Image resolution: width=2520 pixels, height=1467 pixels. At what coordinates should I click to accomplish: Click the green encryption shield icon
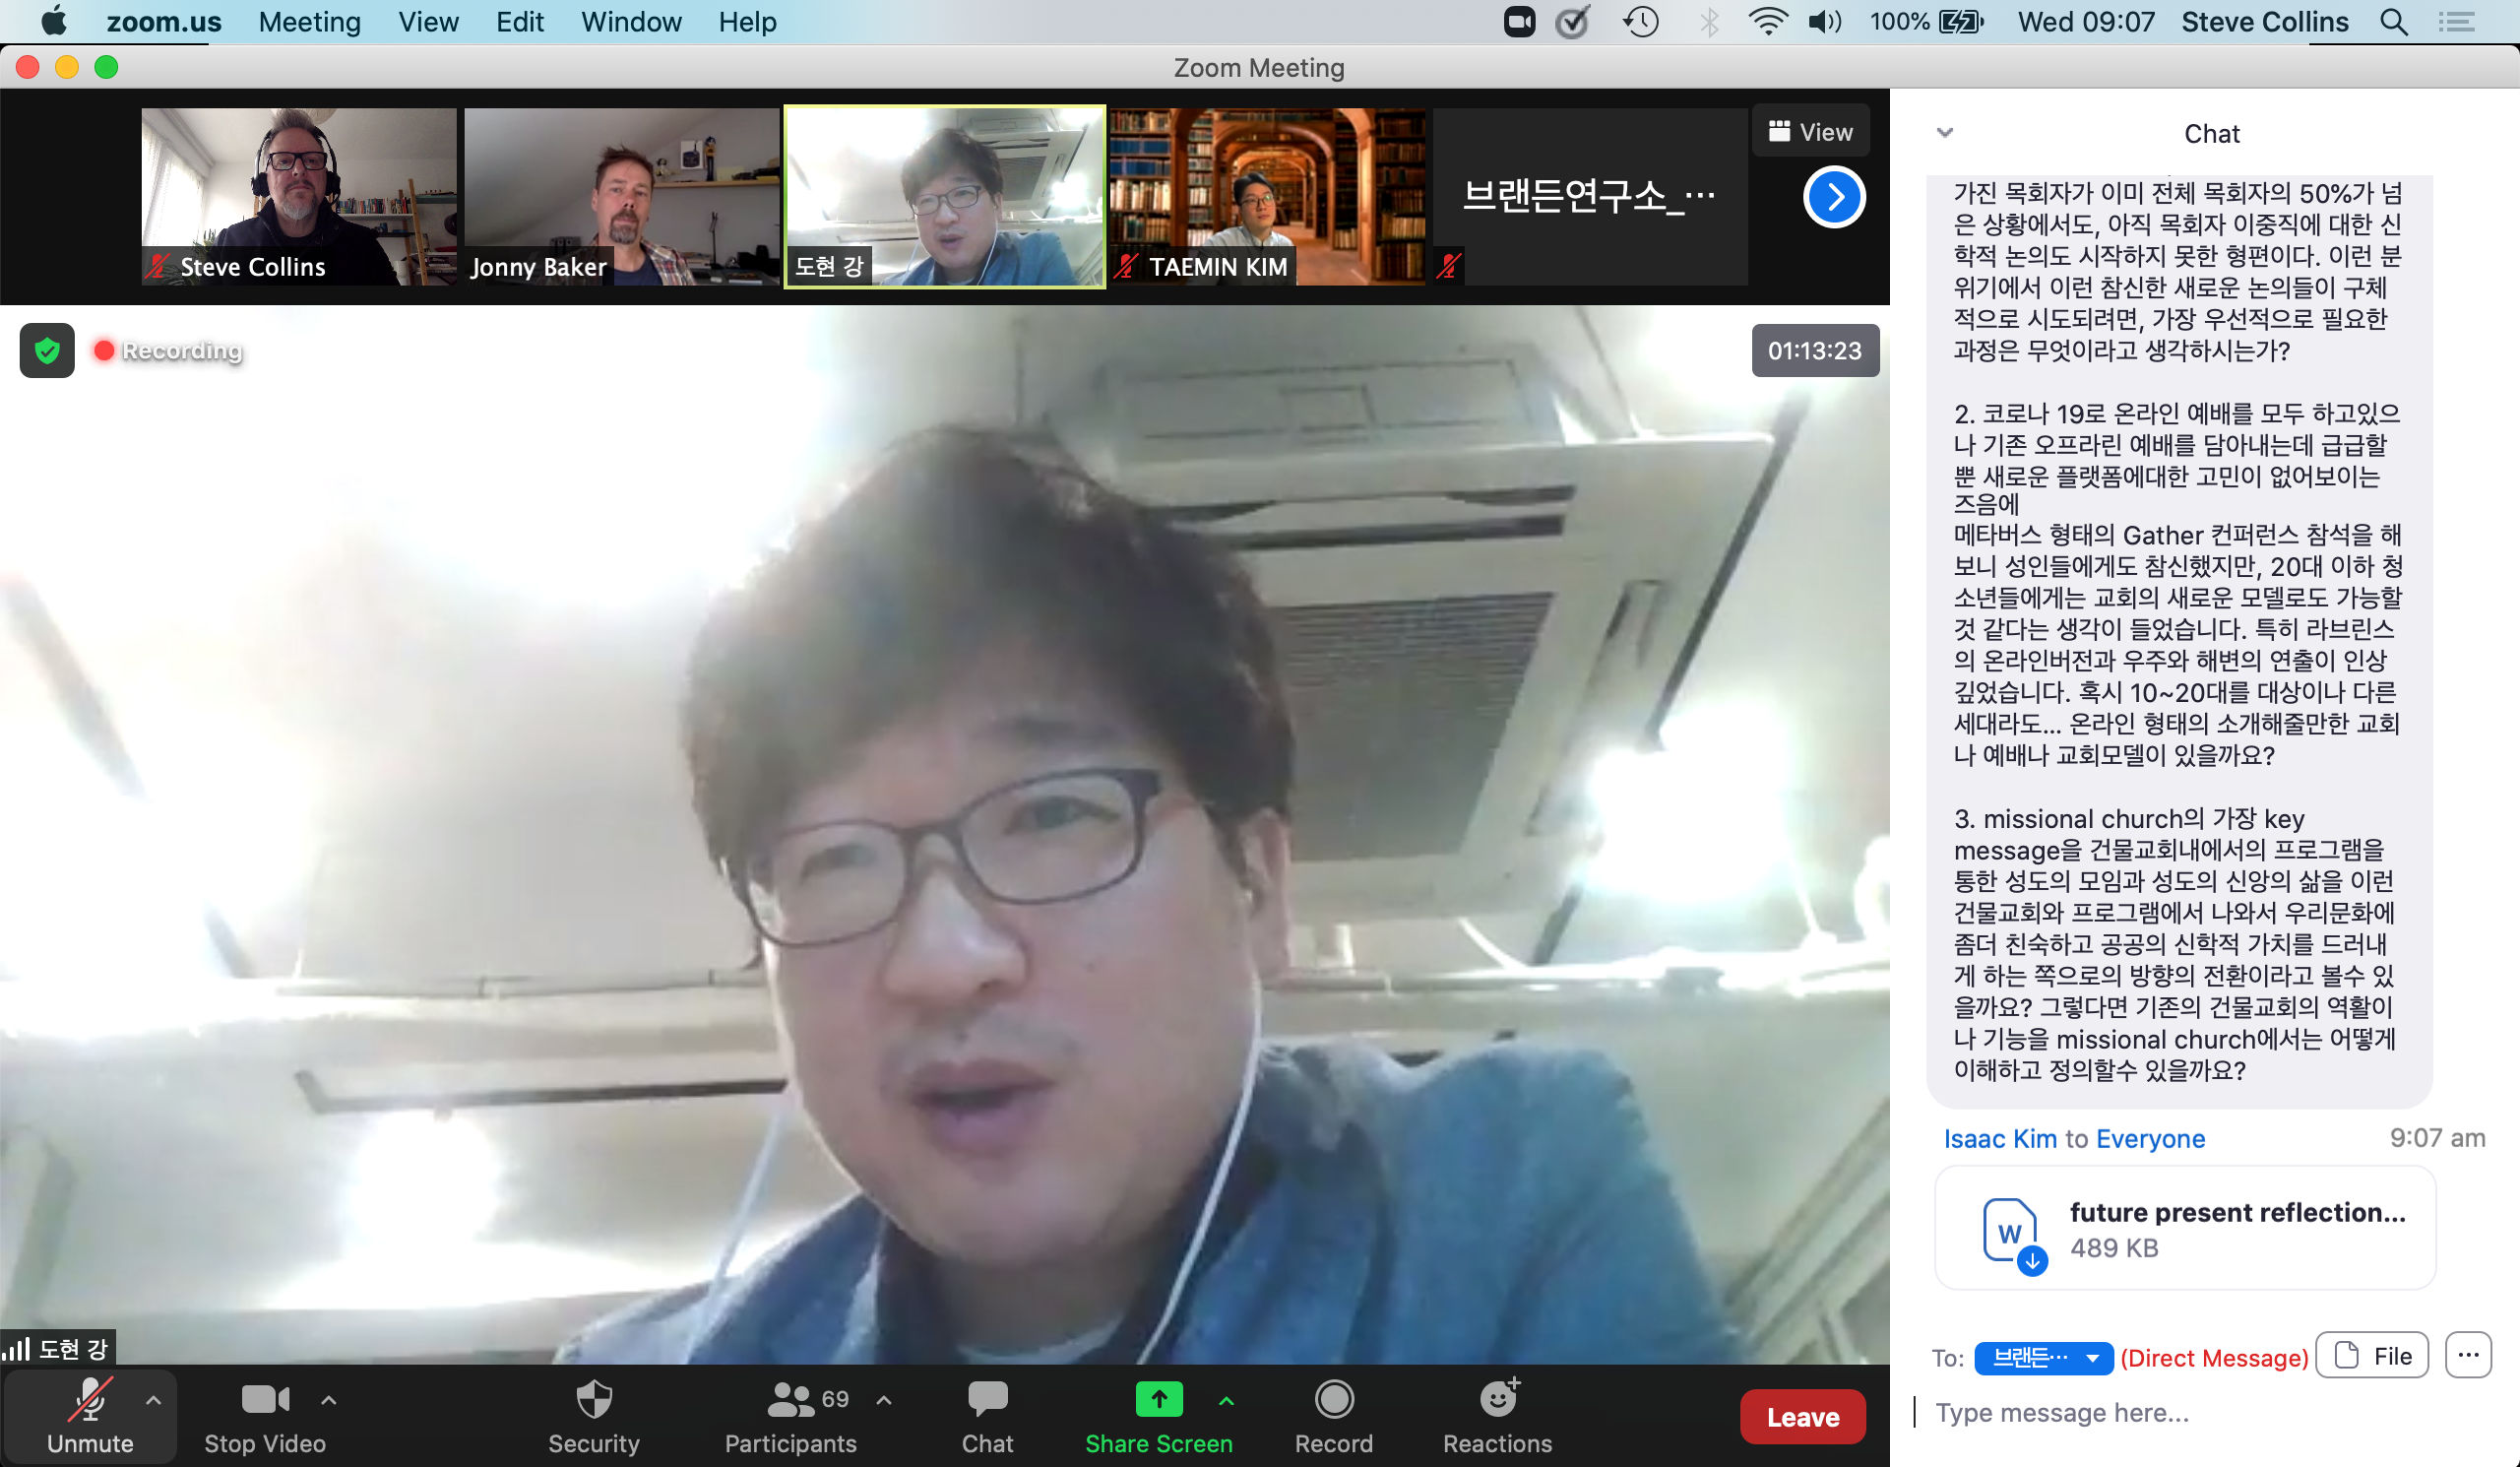pos(47,351)
